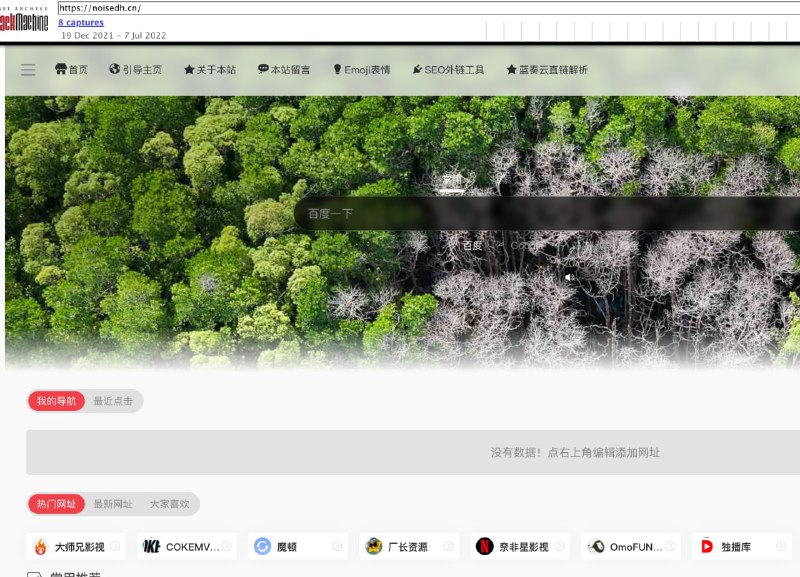Select the 我的导航 tab
Screen dimensions: 800x577
pyautogui.click(x=56, y=401)
